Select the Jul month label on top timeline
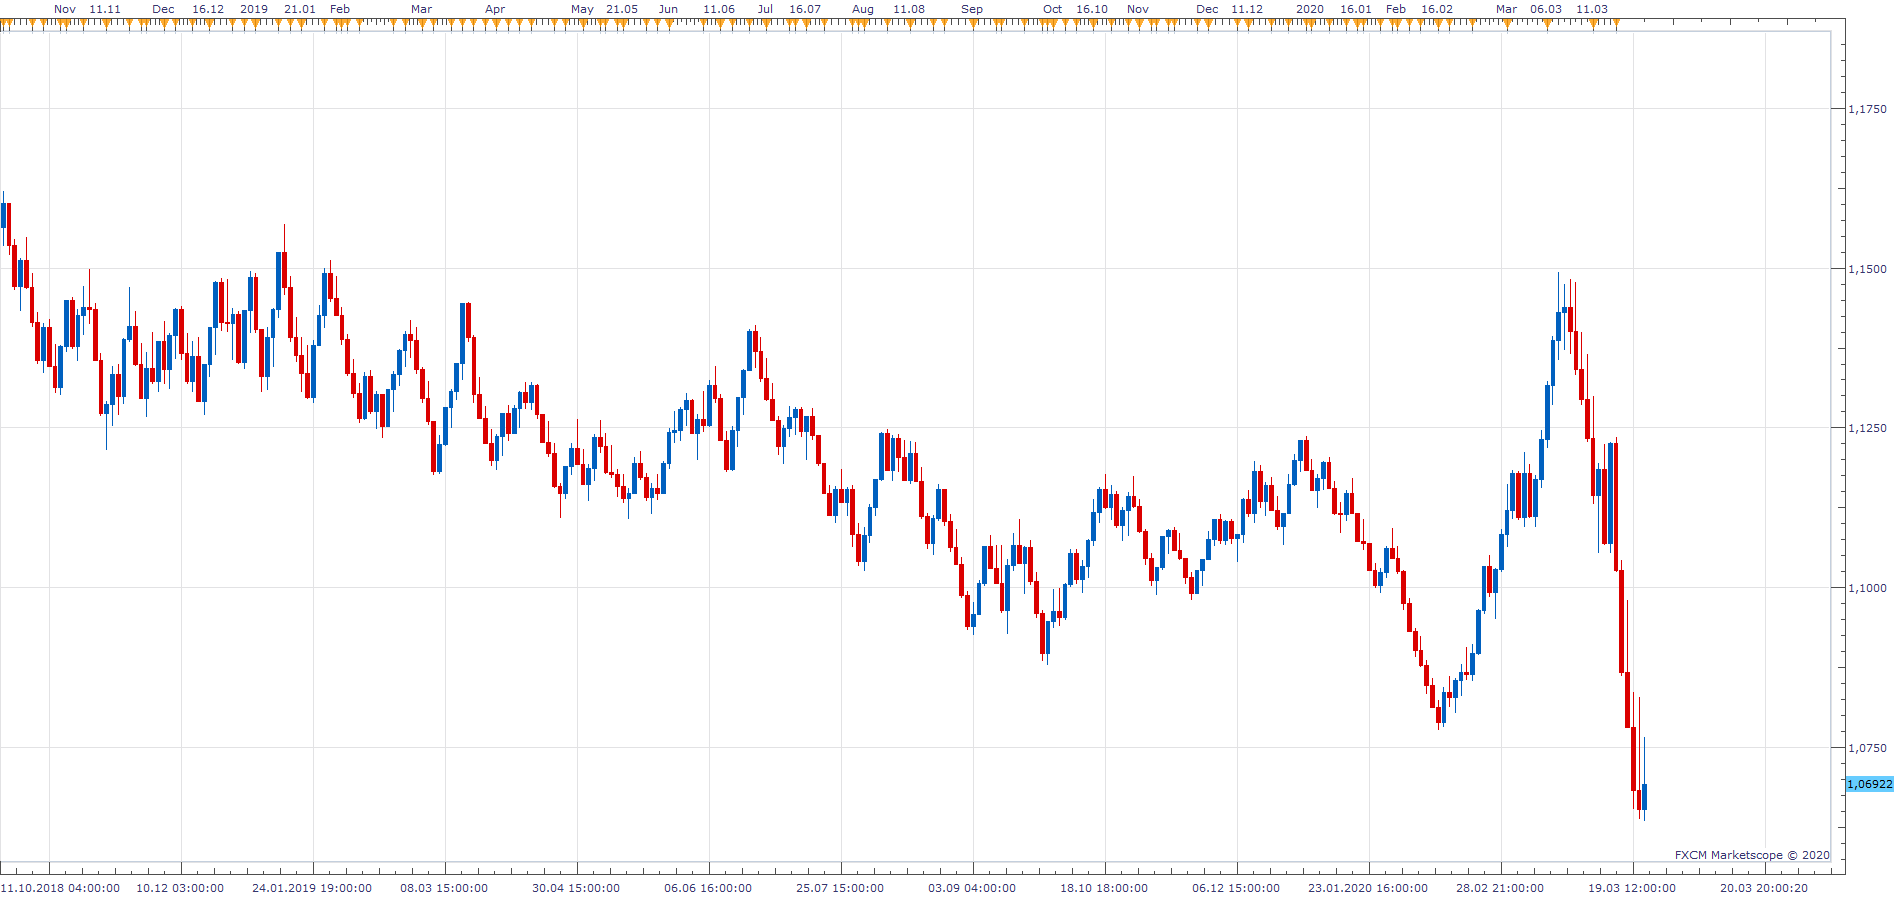This screenshot has width=1903, height=900. coord(765,9)
